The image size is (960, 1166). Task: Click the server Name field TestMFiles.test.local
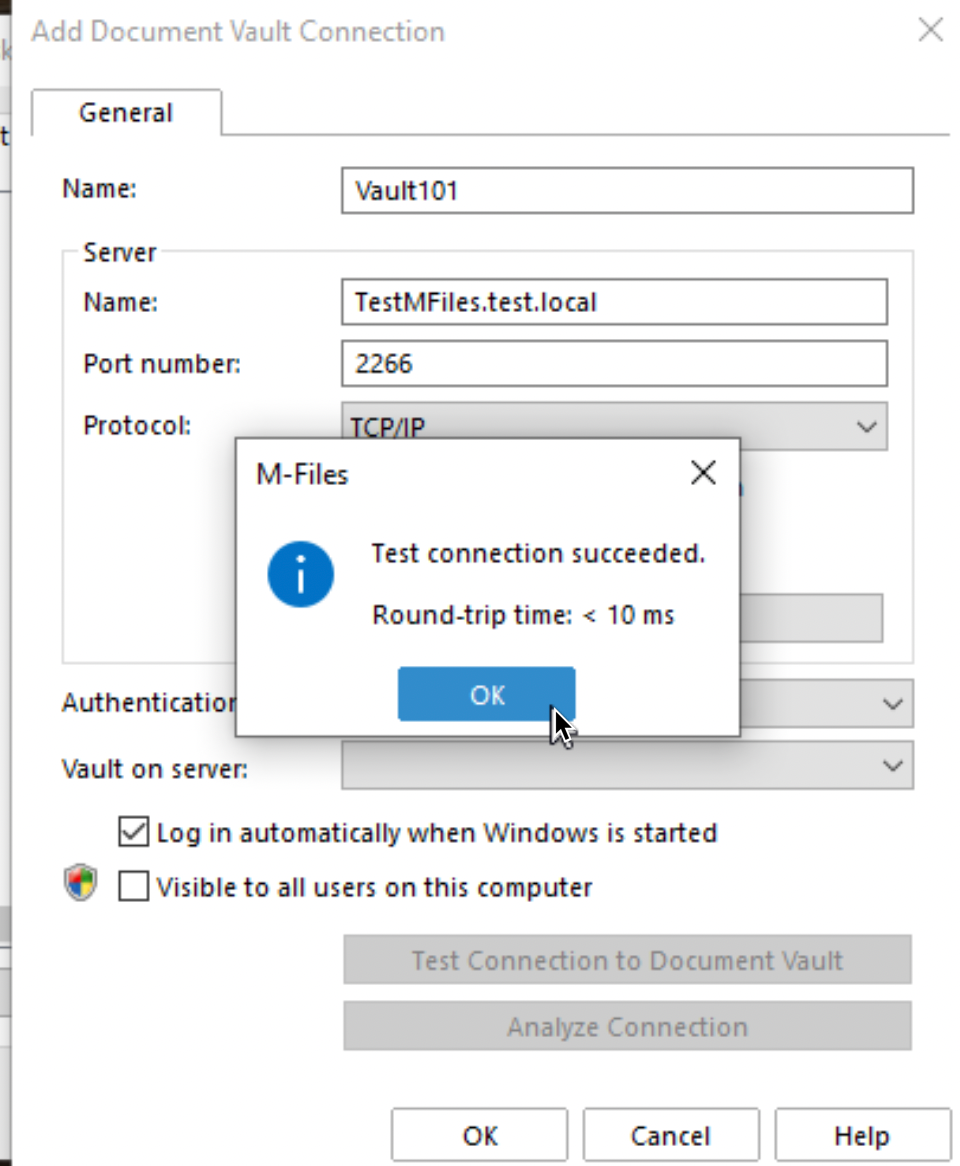coord(614,302)
